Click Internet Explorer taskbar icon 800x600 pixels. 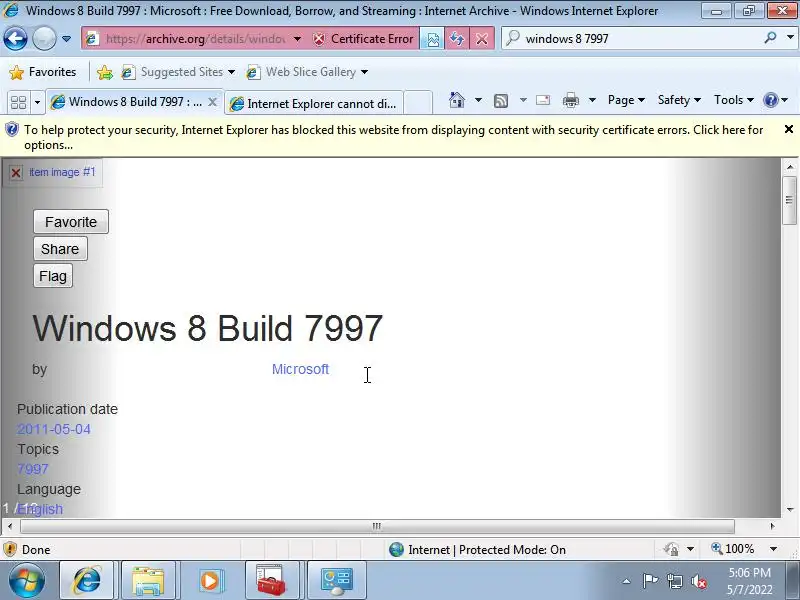(x=87, y=580)
